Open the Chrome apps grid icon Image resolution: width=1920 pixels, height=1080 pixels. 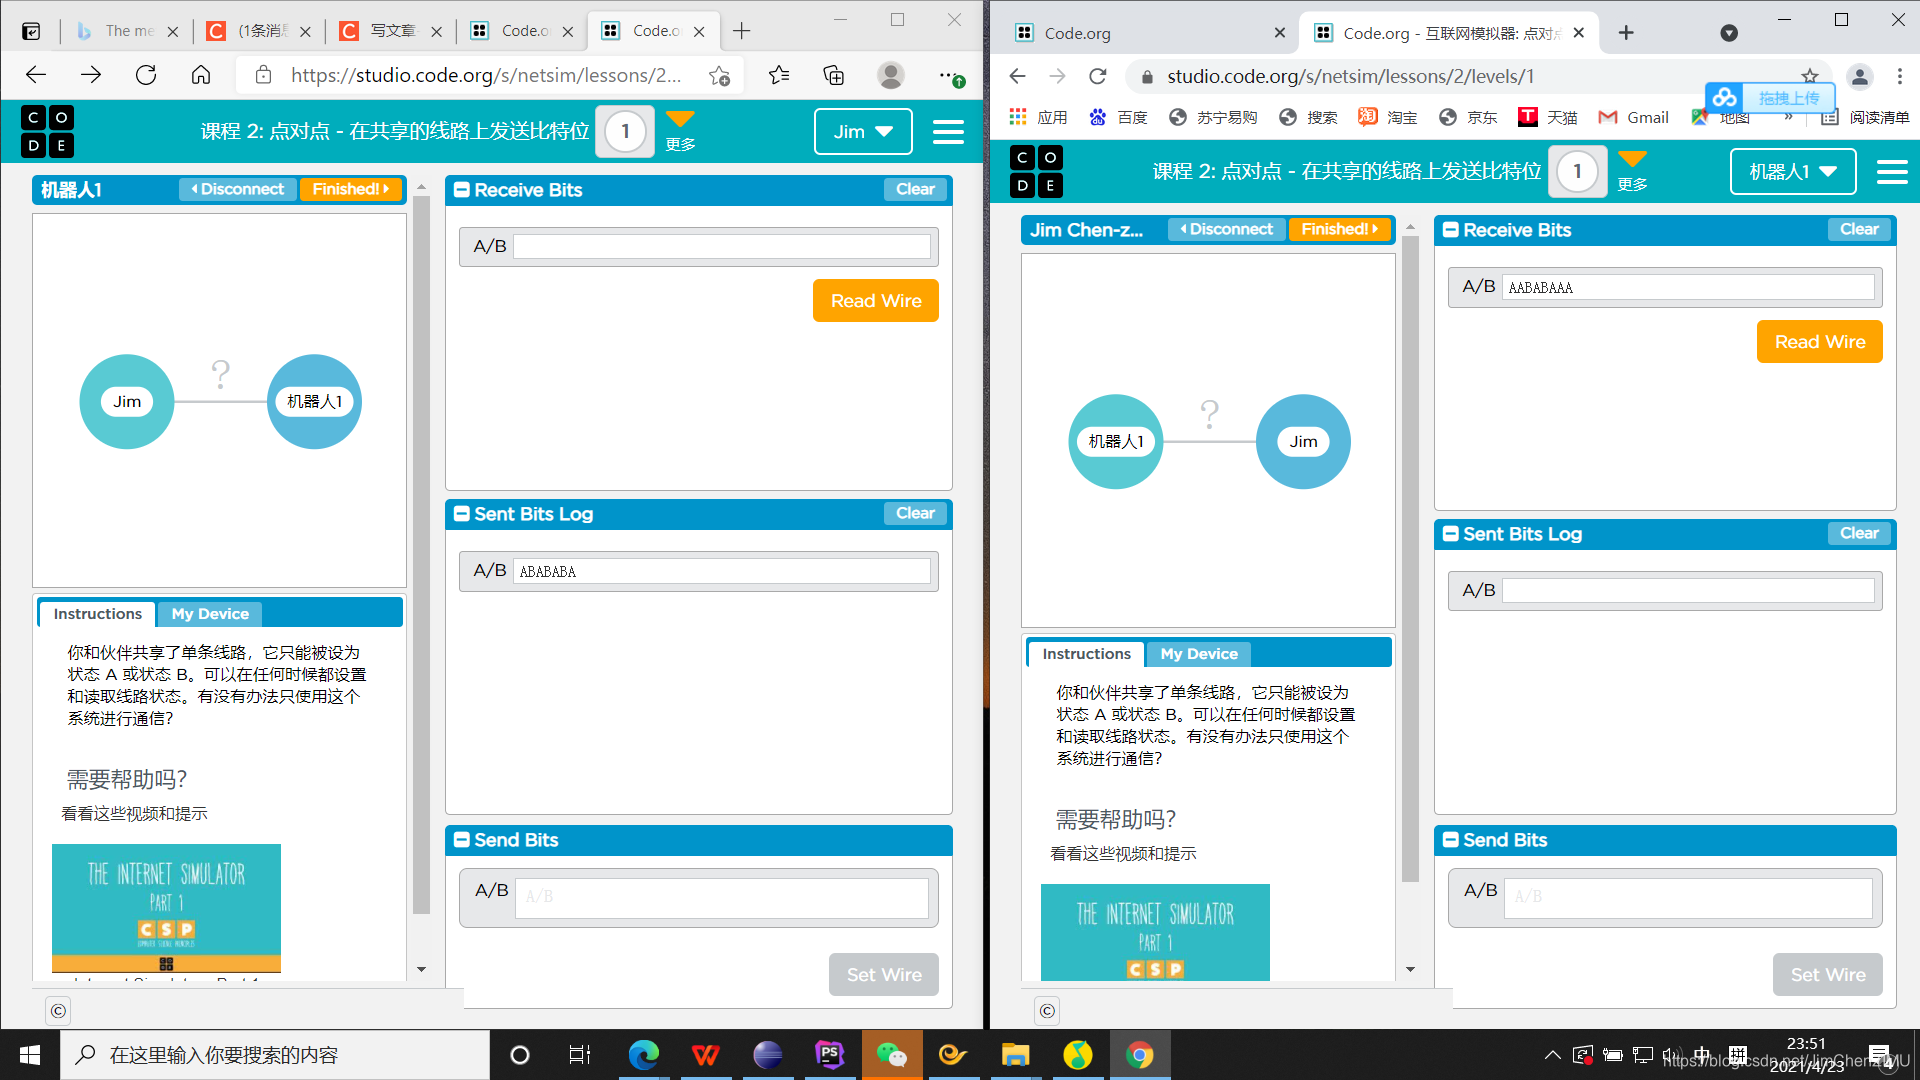[1016, 117]
